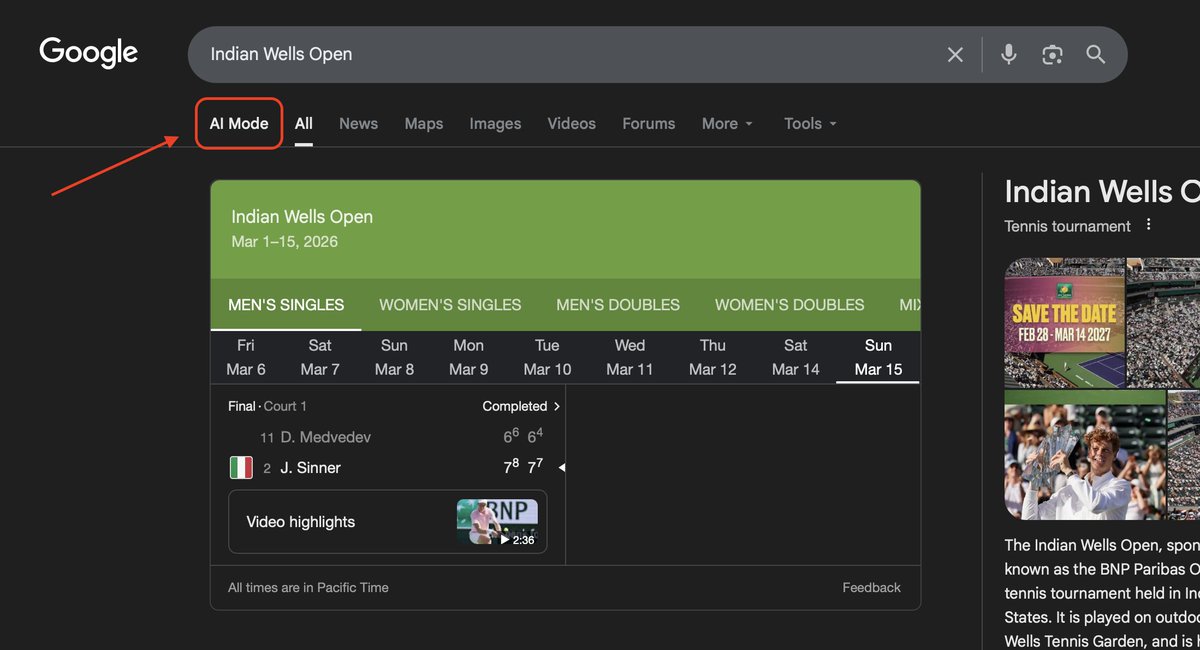Click the D. Medvedev player name
The width and height of the screenshot is (1200, 650).
pyautogui.click(x=326, y=437)
